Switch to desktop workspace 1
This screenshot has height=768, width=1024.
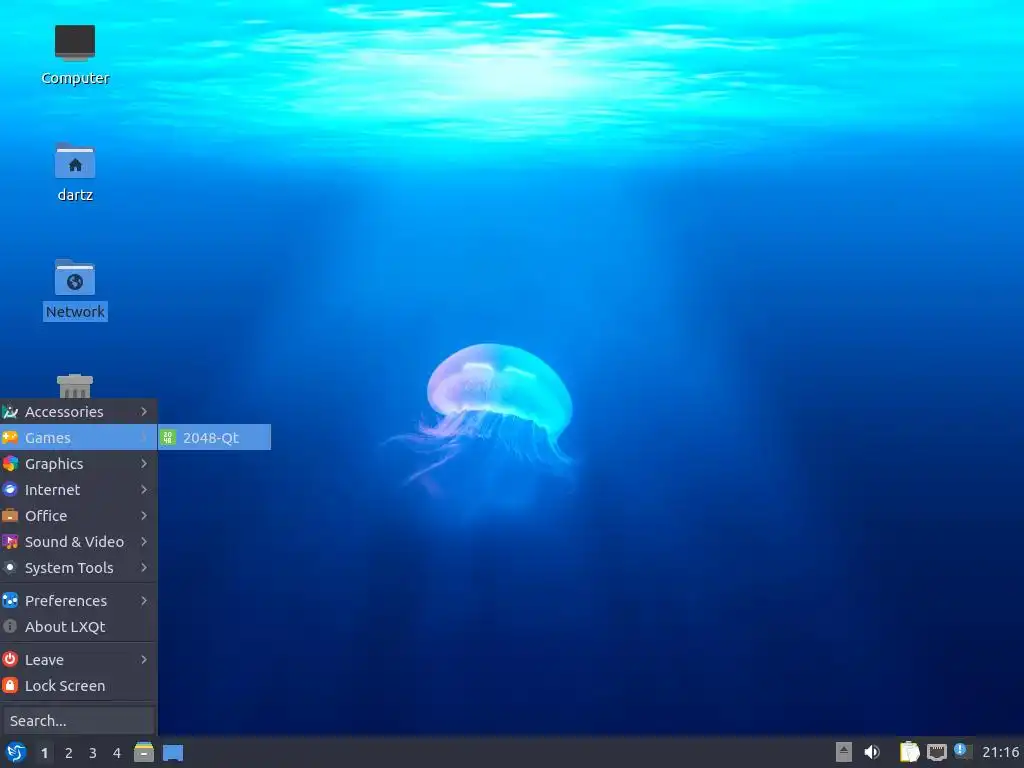44,753
